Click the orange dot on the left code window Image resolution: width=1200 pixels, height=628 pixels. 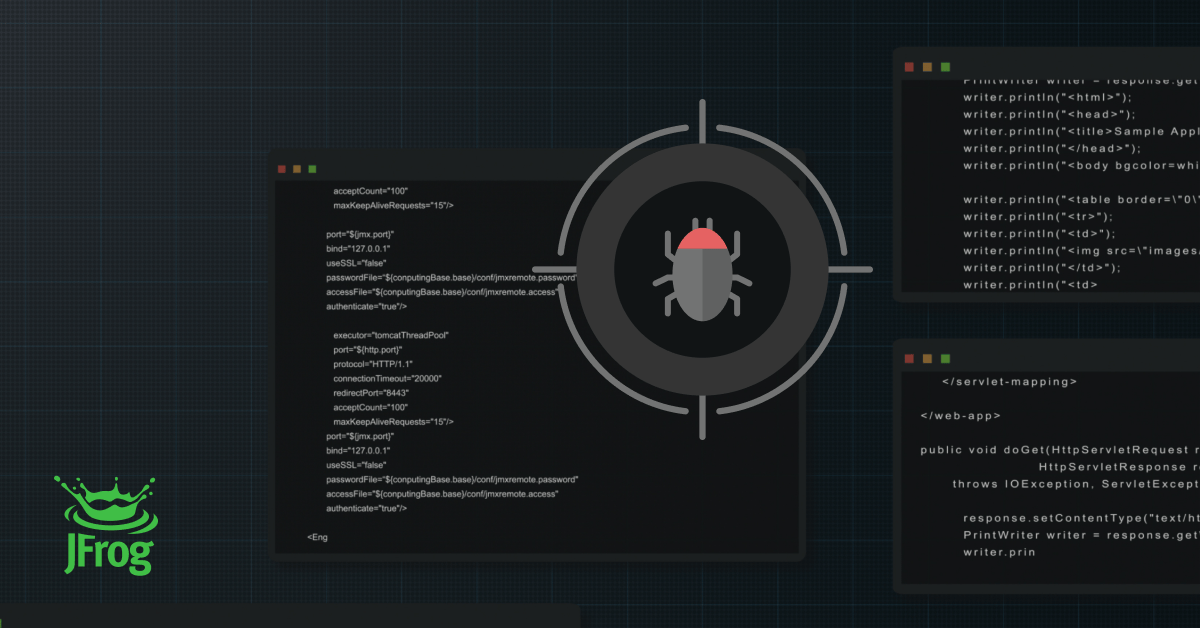click(297, 169)
